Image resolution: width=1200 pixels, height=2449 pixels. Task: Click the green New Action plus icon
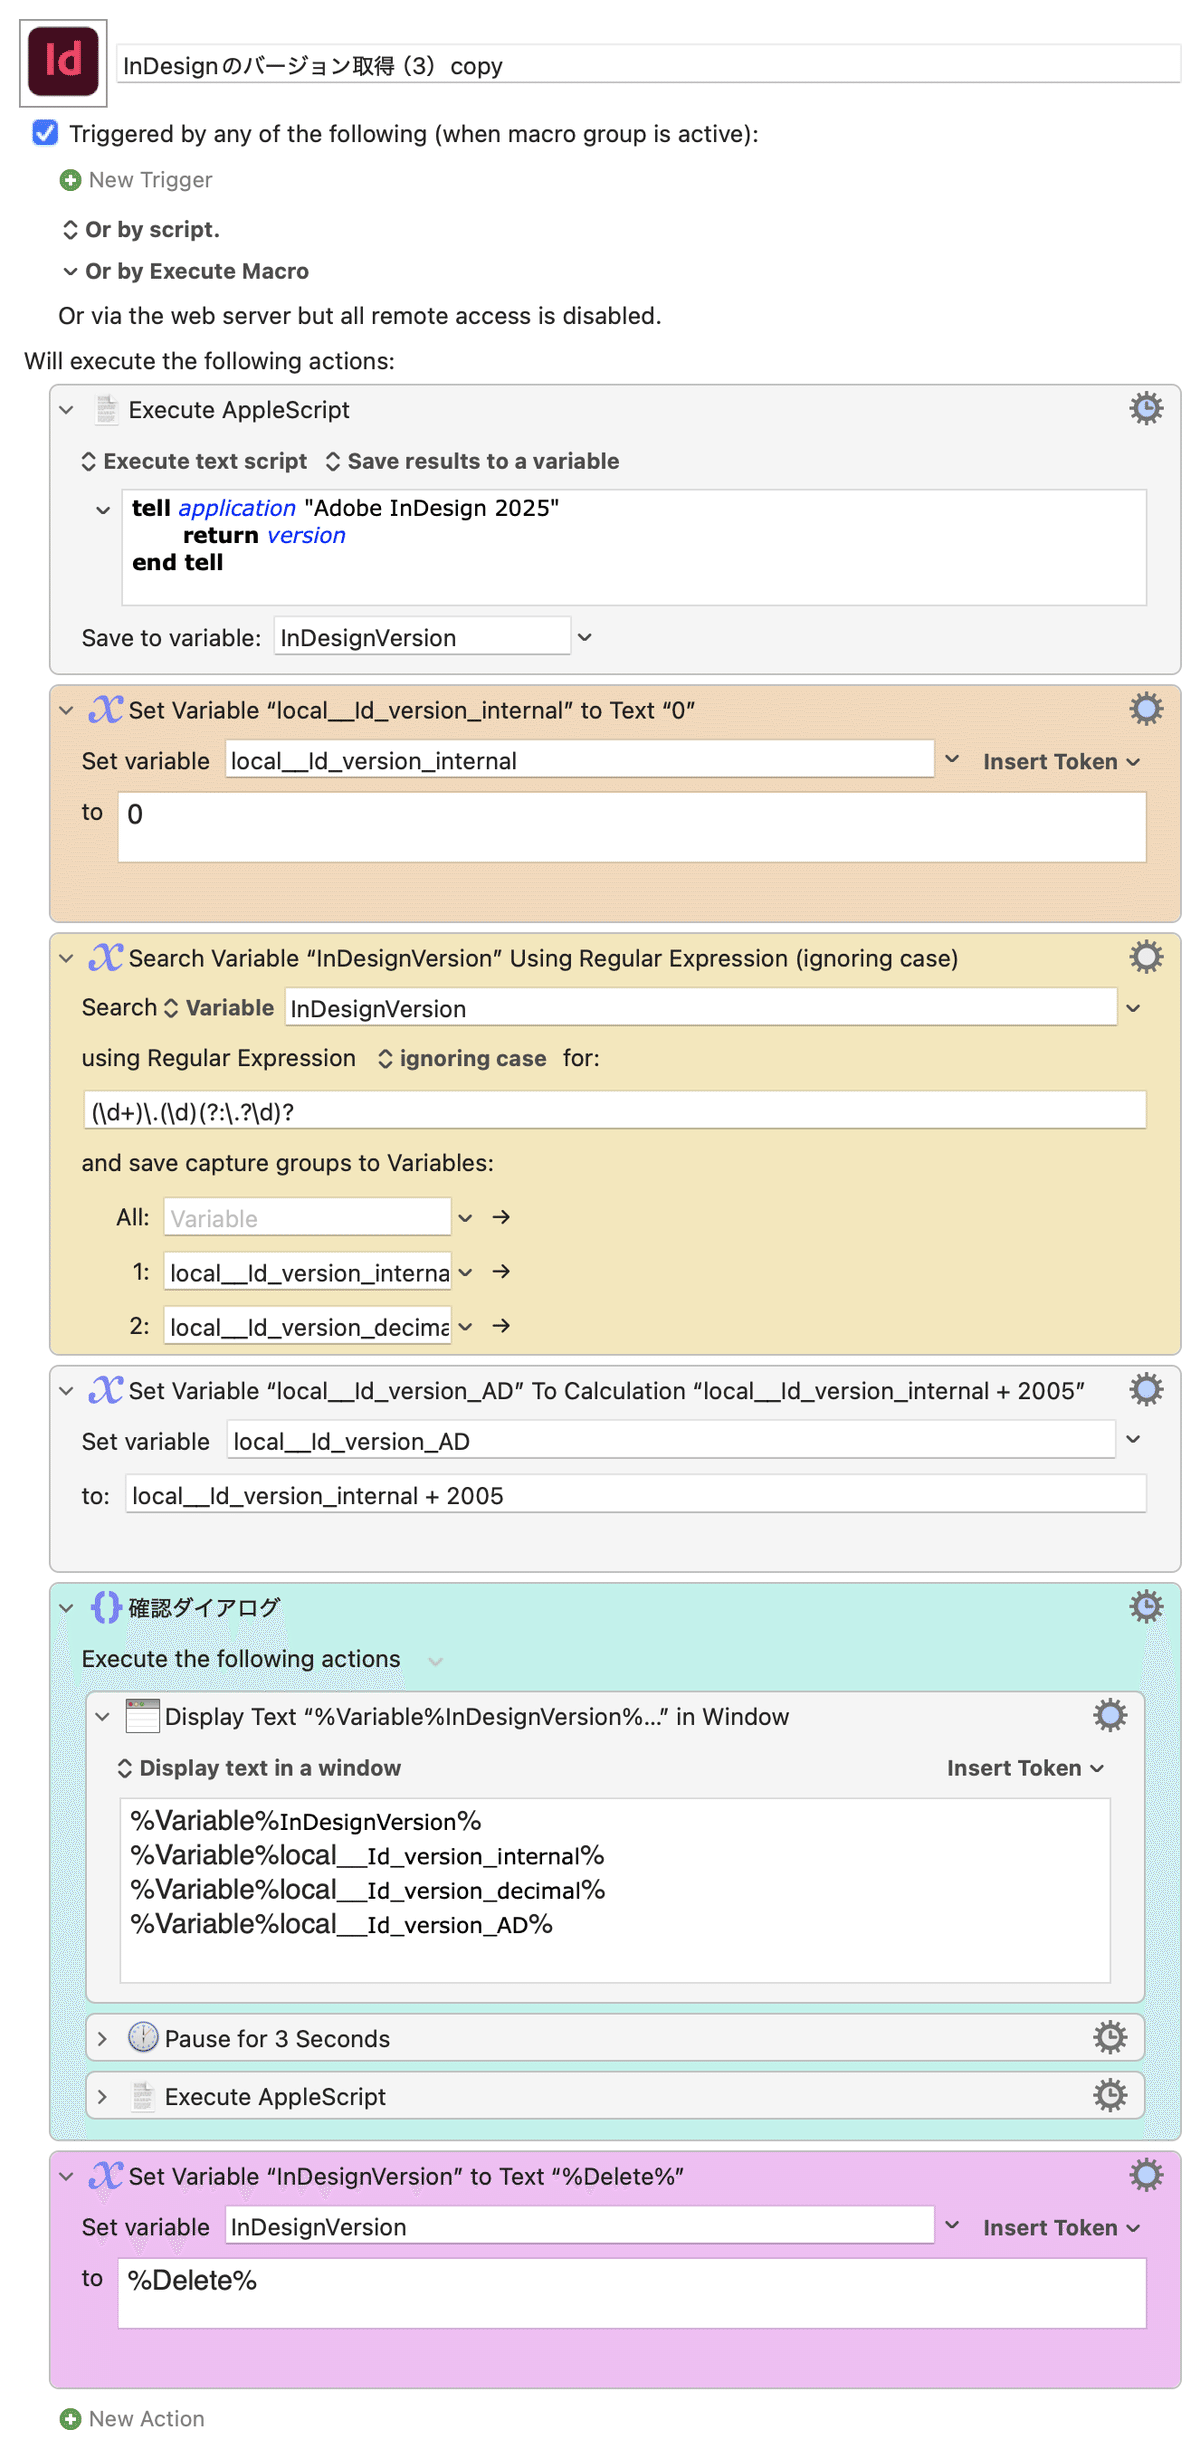pos(70,2418)
